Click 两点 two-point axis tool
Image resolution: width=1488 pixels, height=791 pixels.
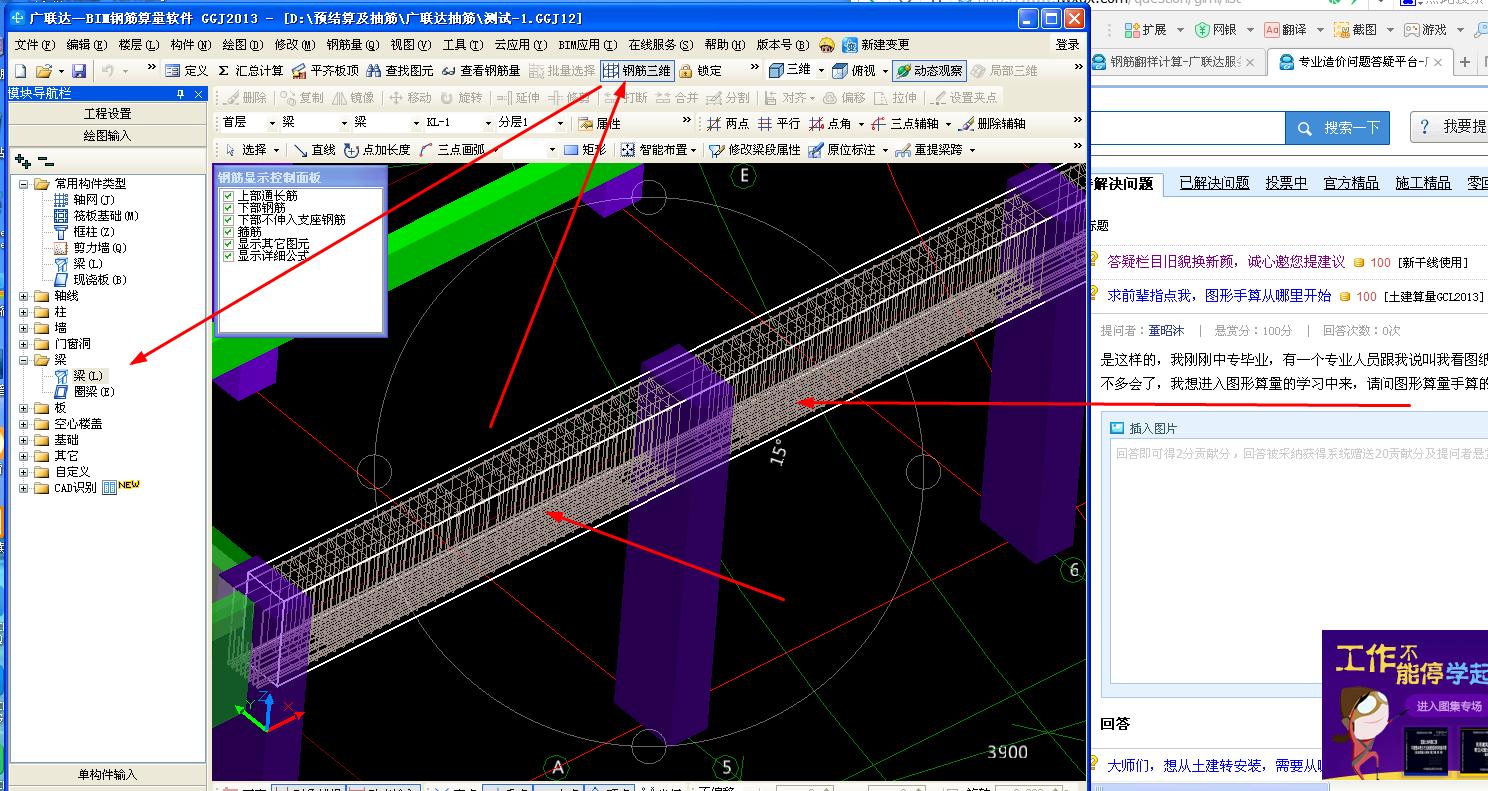click(727, 124)
